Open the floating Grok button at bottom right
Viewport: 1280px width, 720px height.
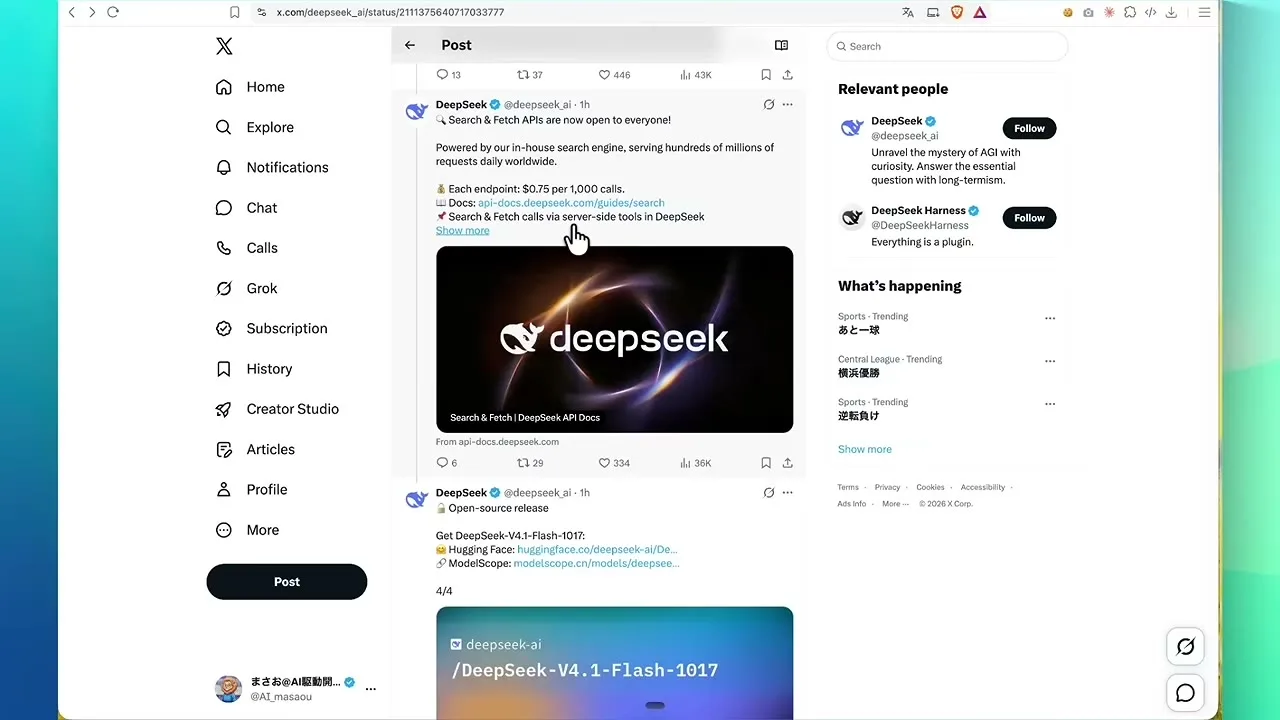(1185, 647)
